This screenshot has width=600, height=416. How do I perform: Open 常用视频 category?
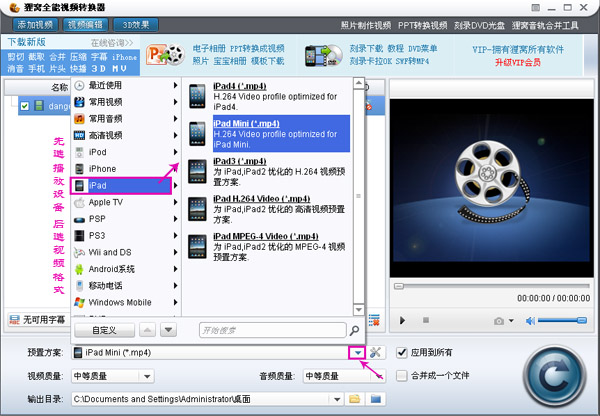(x=126, y=102)
